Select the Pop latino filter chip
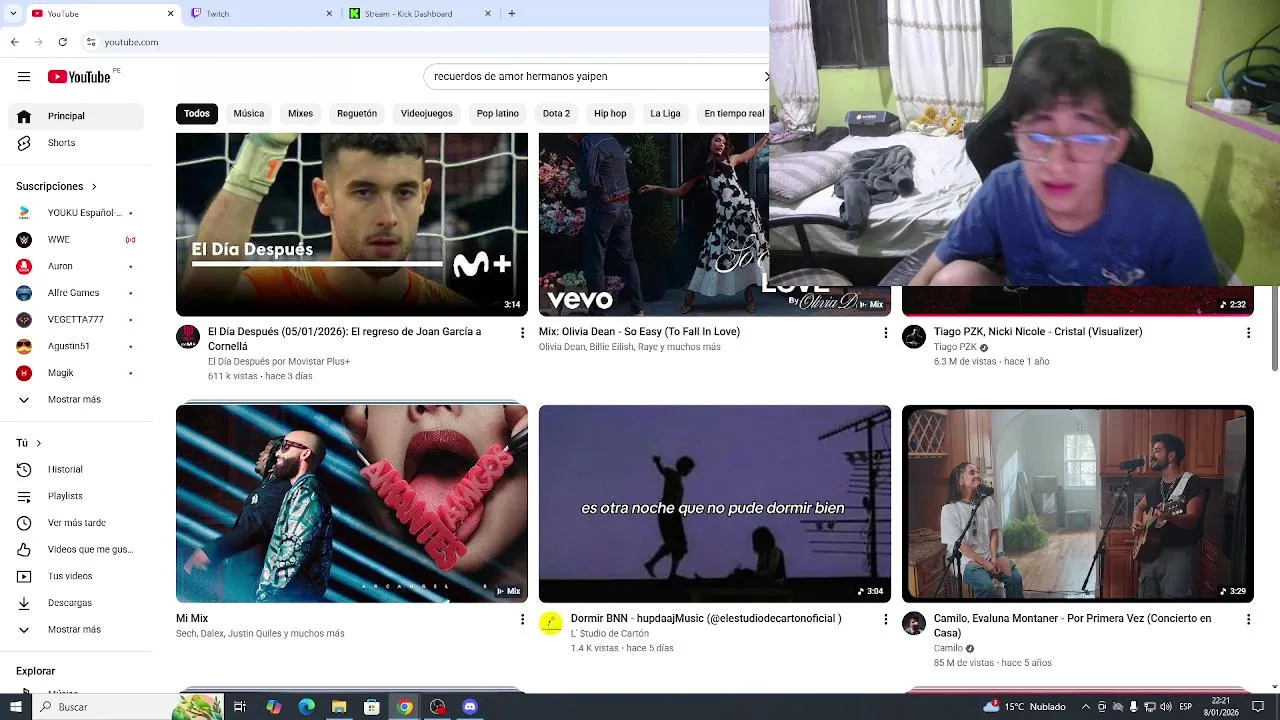Screen dimensions: 1280x720 point(498,114)
